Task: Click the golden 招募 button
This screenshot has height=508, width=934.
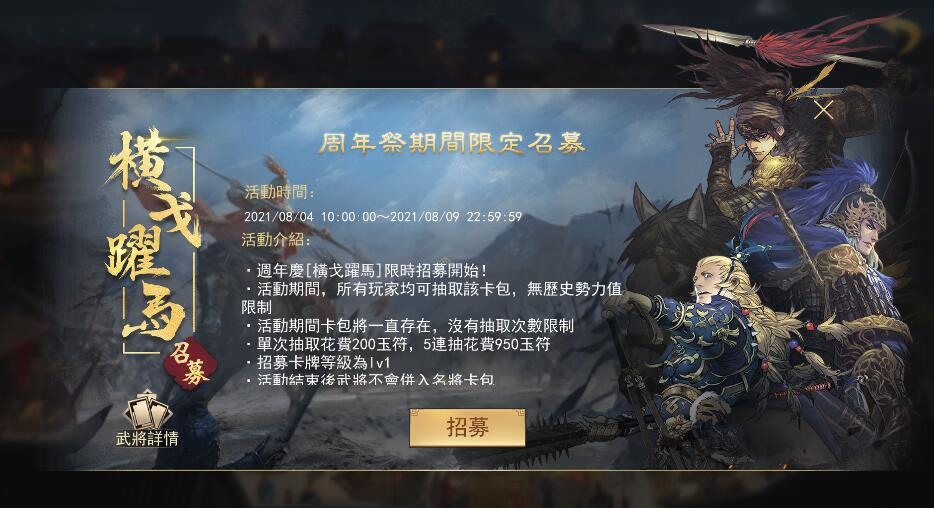Action: pos(467,427)
